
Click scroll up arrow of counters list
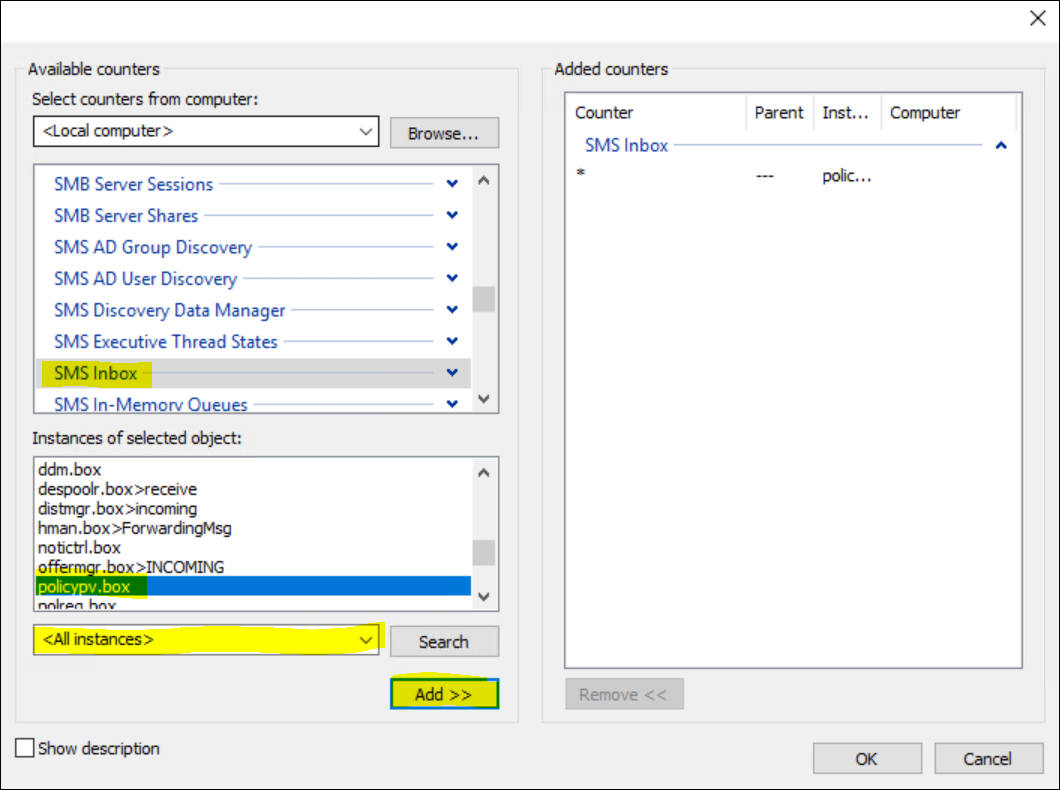pyautogui.click(x=483, y=180)
